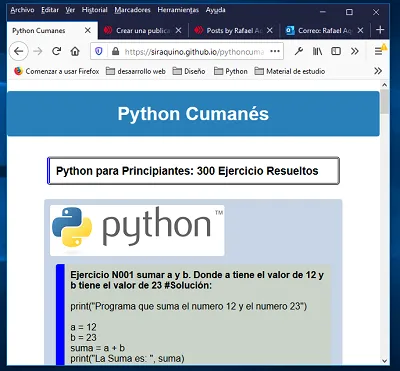Click the Forward navigation arrow
400x371 pixels.
coord(38,51)
